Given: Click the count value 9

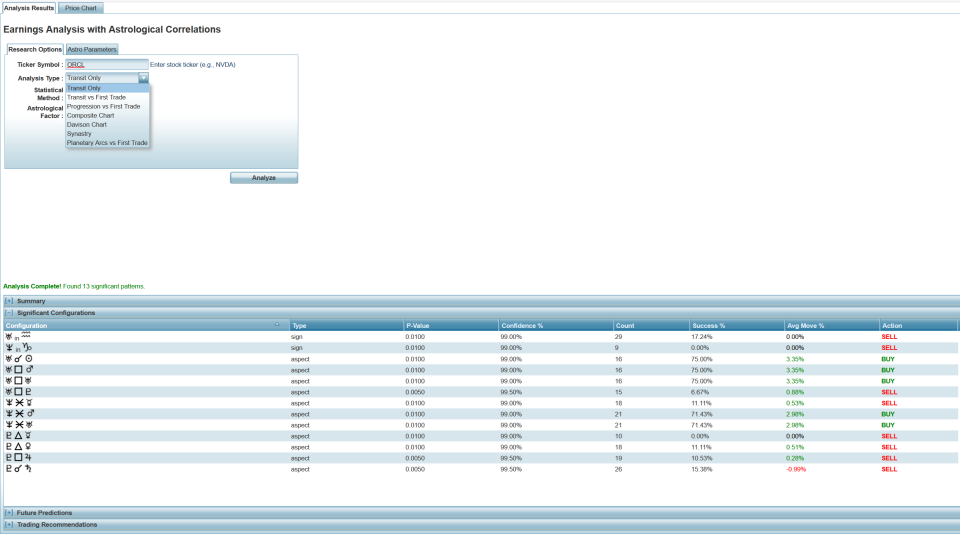Looking at the screenshot, I should click(x=617, y=348).
